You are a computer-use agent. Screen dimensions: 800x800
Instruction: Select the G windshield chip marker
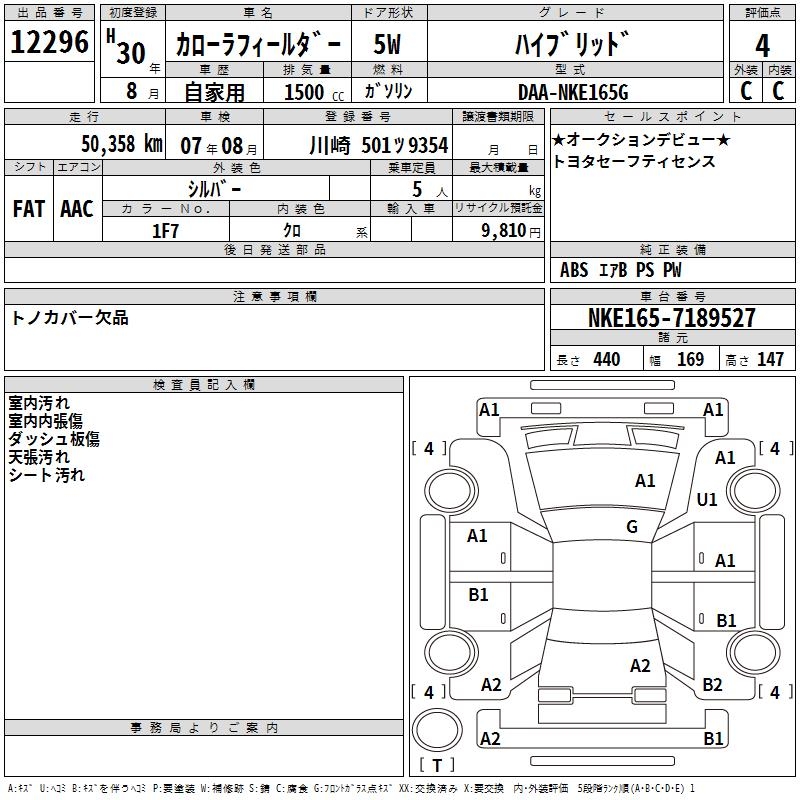(632, 527)
